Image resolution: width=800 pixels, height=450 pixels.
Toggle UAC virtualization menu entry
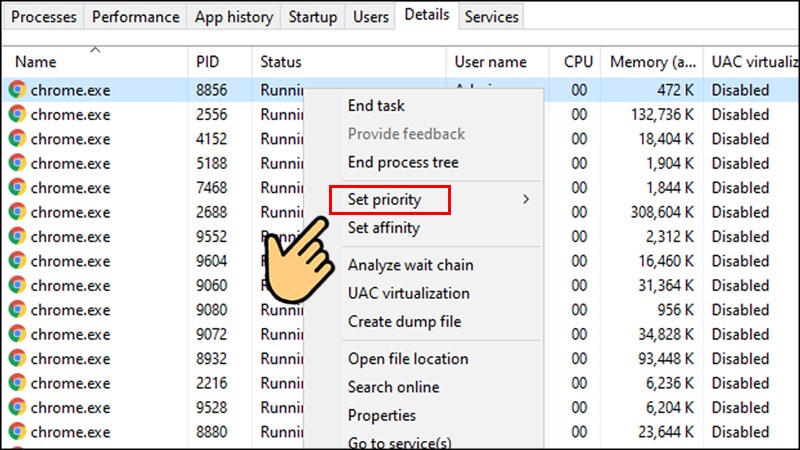409,293
